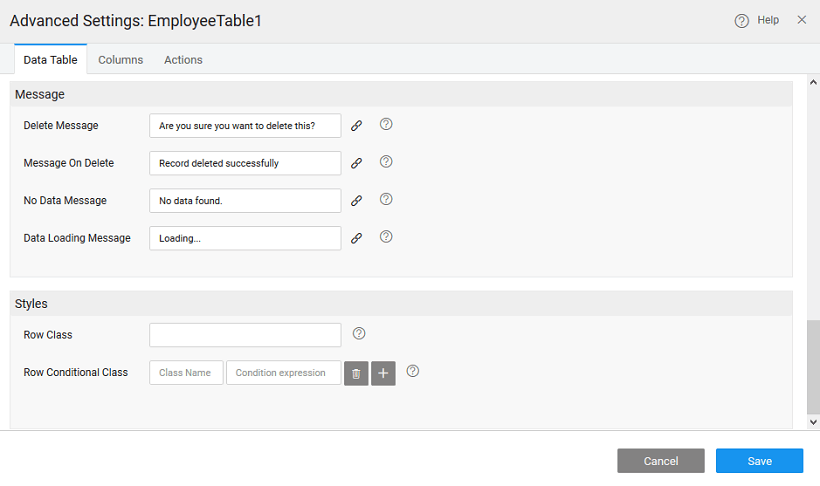This screenshot has height=486, width=820.
Task: Open the Help link in header
Action: point(758,20)
